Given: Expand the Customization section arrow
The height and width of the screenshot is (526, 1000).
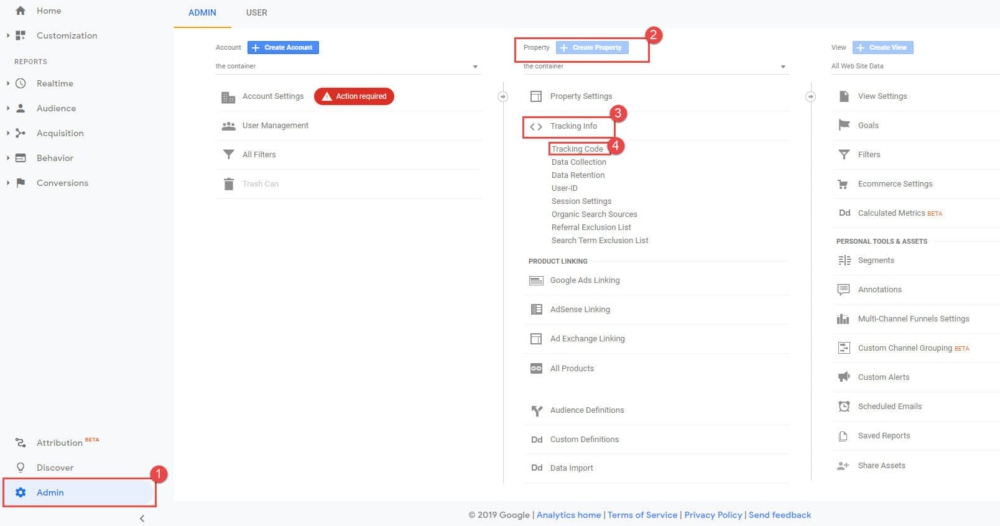Looking at the screenshot, I should click(8, 36).
